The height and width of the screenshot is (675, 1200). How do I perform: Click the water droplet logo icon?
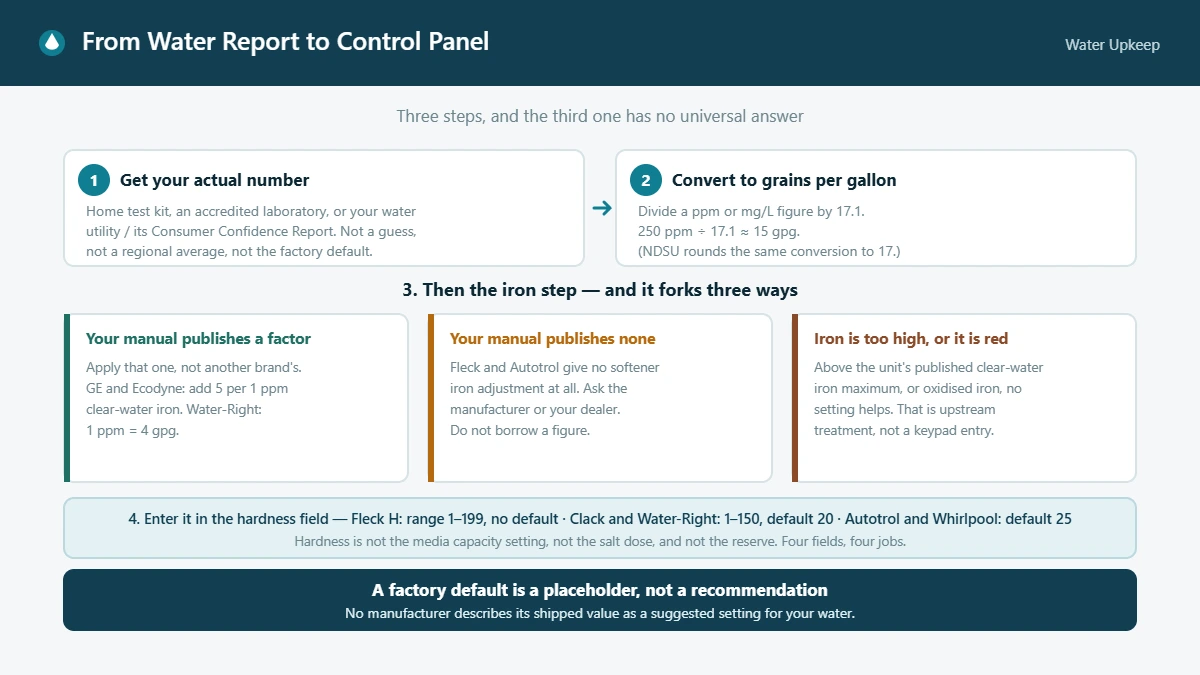51,42
